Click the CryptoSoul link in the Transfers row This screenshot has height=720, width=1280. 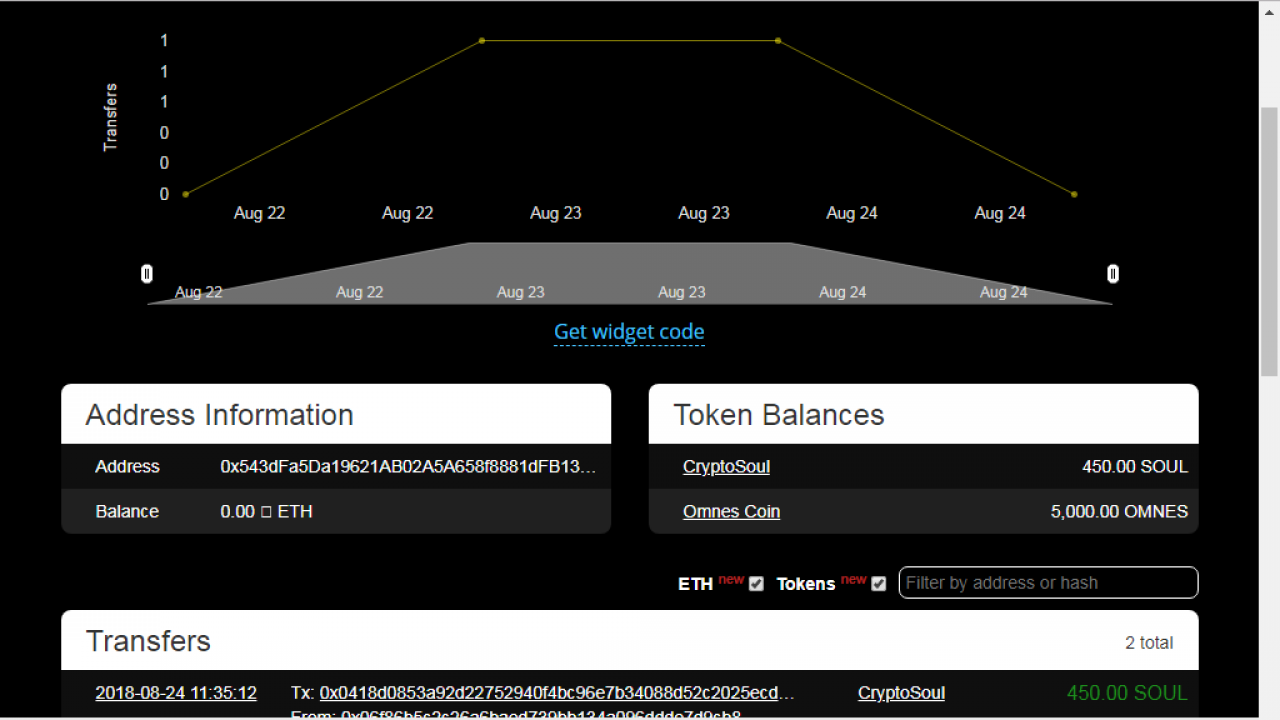tap(901, 693)
